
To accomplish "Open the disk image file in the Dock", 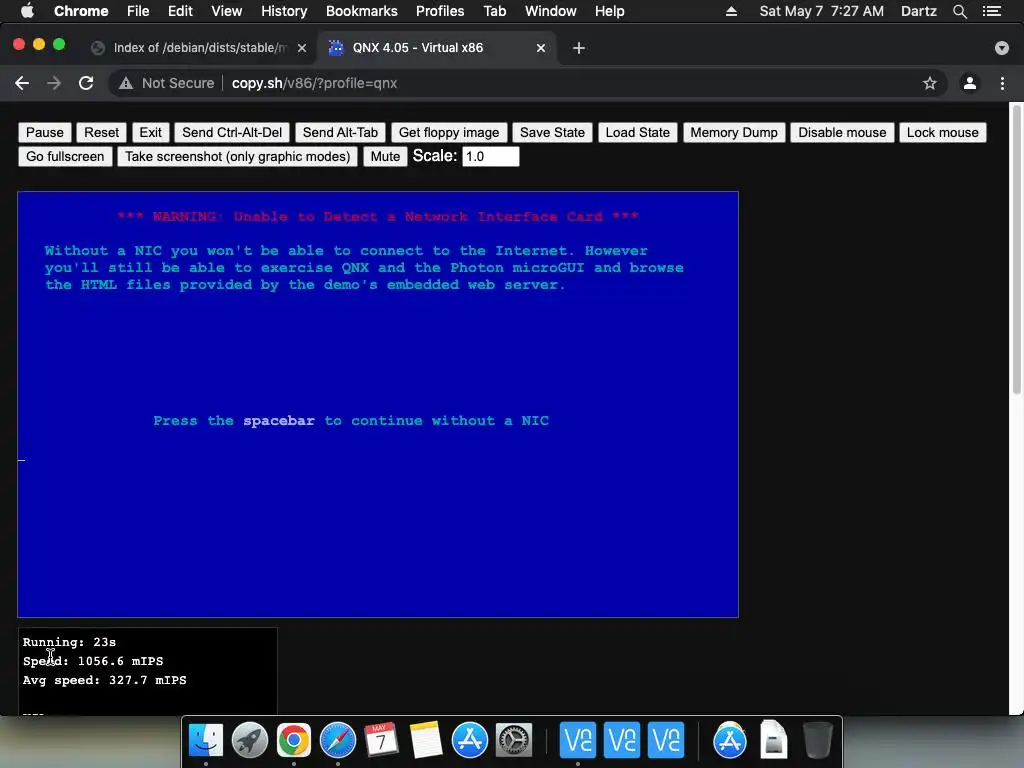I will coord(773,740).
